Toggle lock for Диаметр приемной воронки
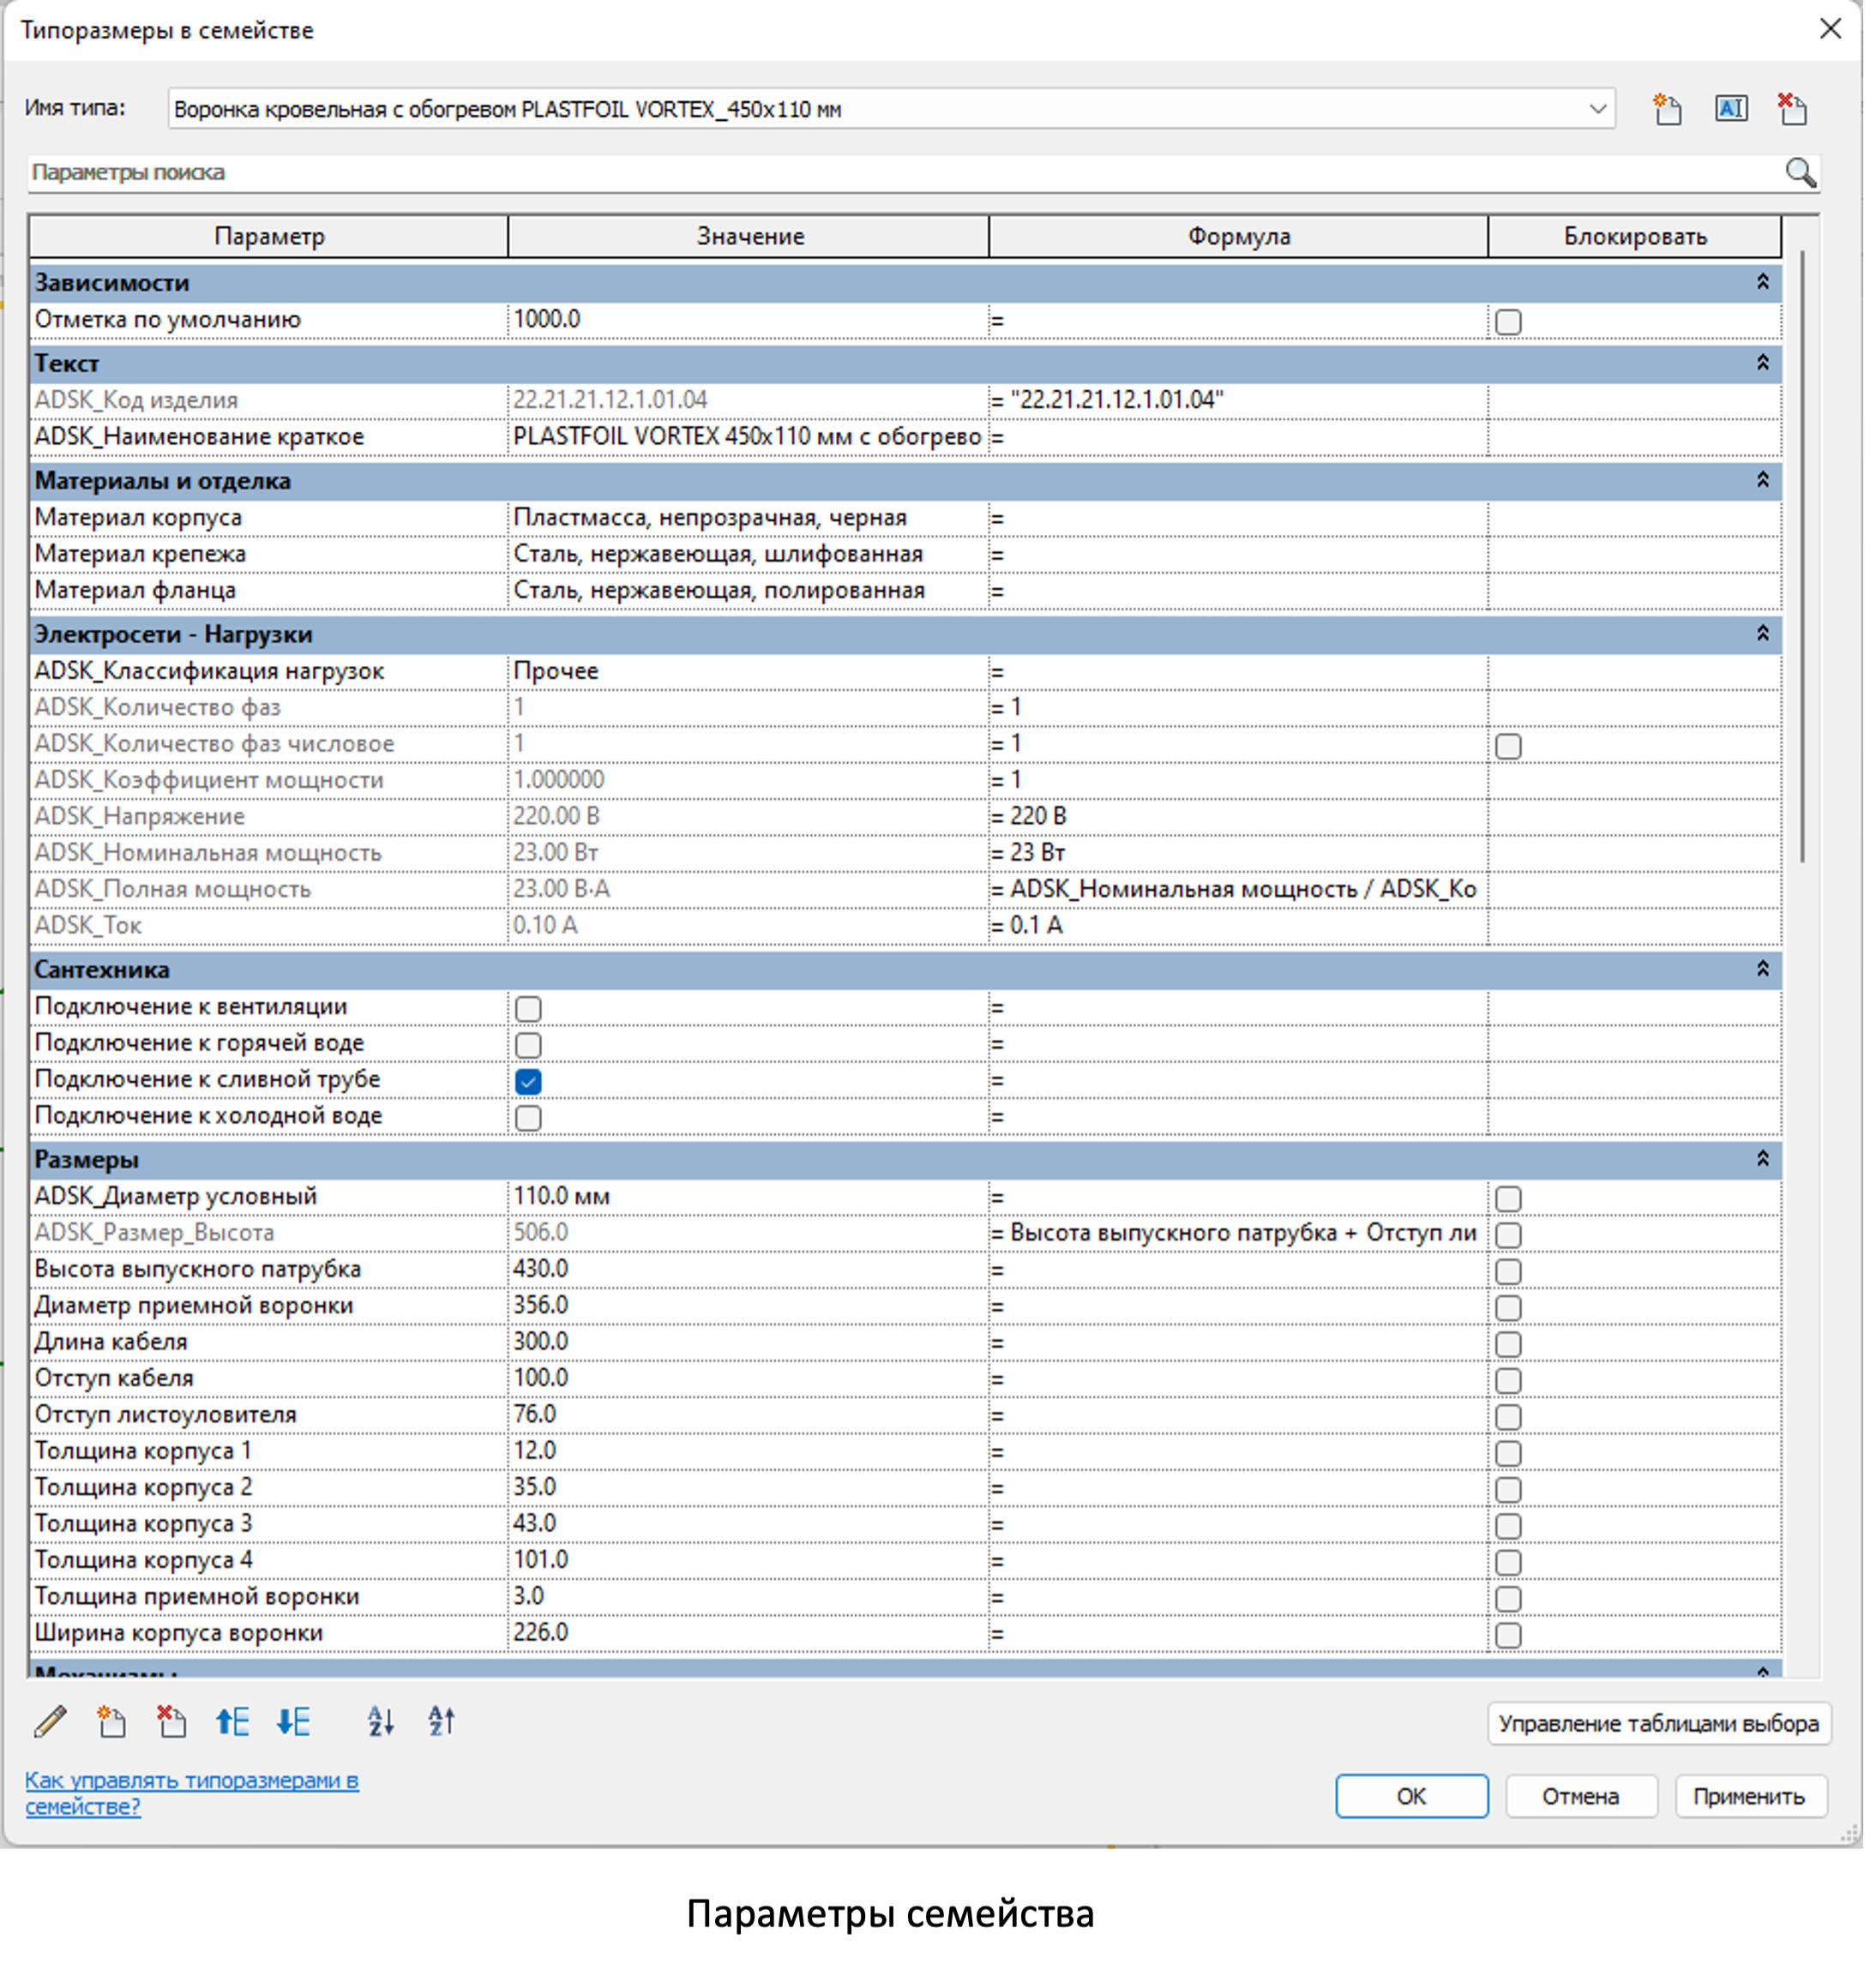Screen dimensions: 1870x1988 (x=1508, y=1308)
